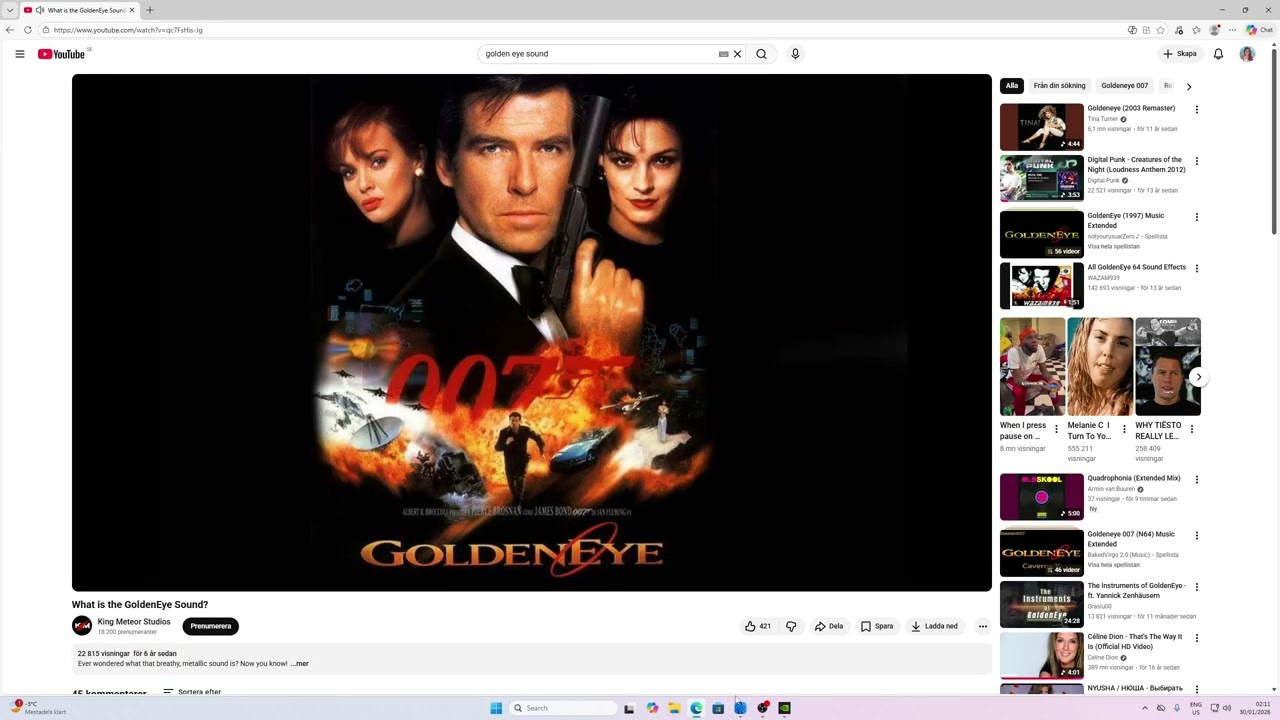The width and height of the screenshot is (1280, 720).
Task: Open options for When I press pause Short
Action: pos(1056,430)
